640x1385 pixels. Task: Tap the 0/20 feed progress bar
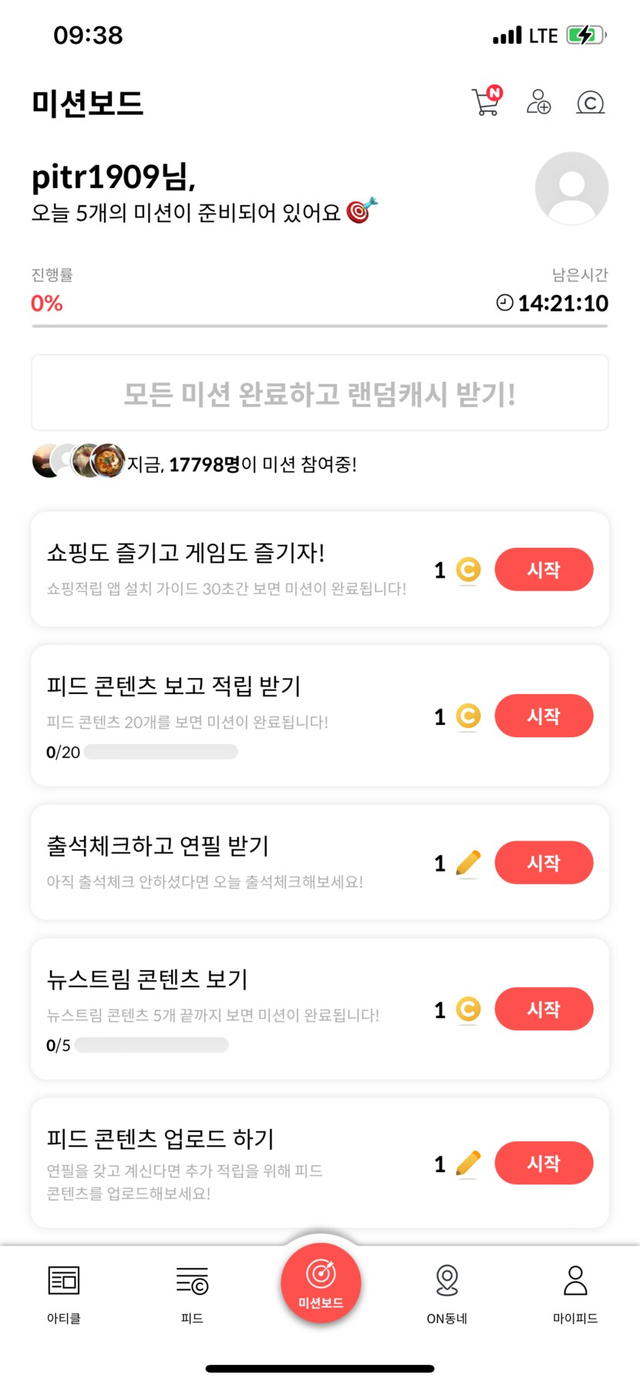pos(160,752)
